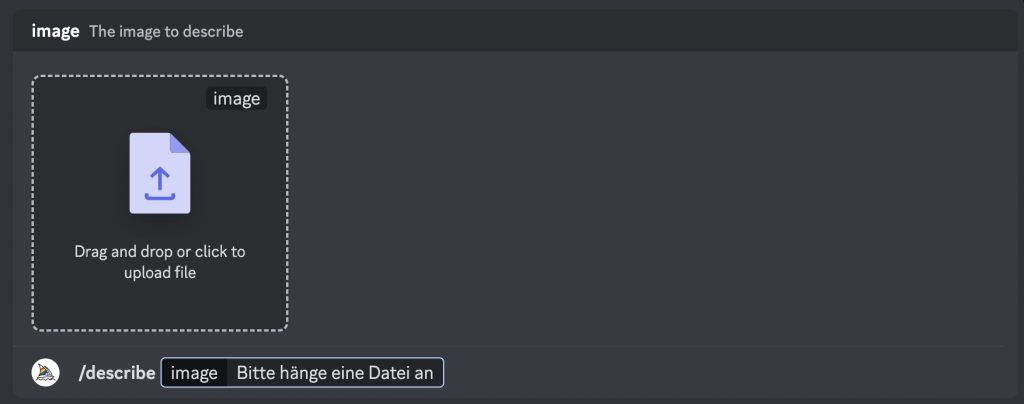The width and height of the screenshot is (1024, 404).
Task: Click the file upload document icon
Action: [160, 173]
